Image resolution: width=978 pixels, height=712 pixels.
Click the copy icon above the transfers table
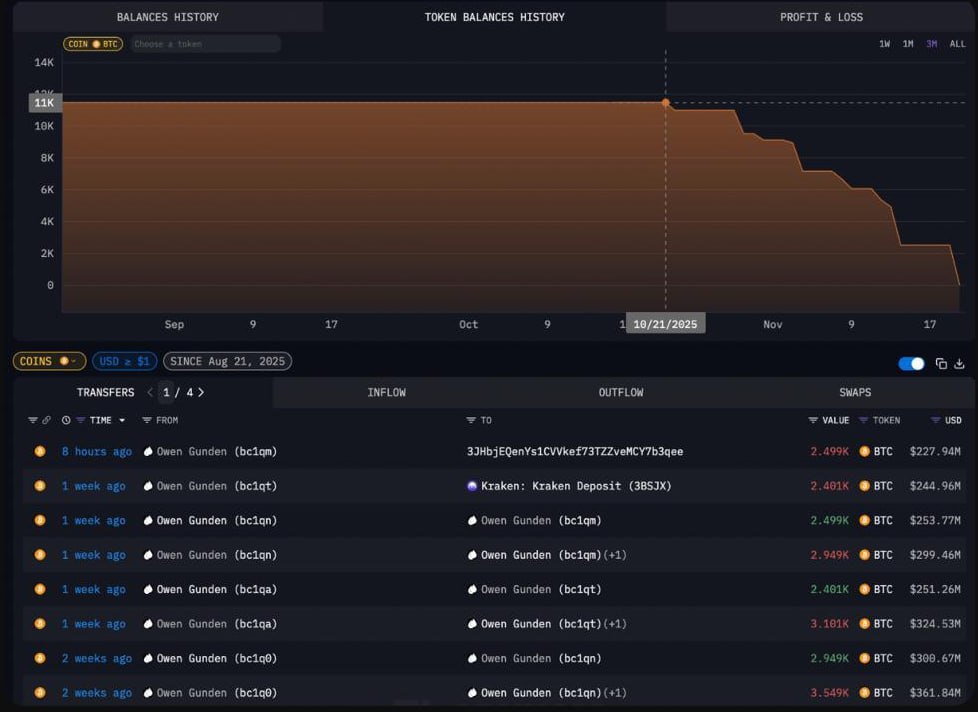pyautogui.click(x=941, y=364)
